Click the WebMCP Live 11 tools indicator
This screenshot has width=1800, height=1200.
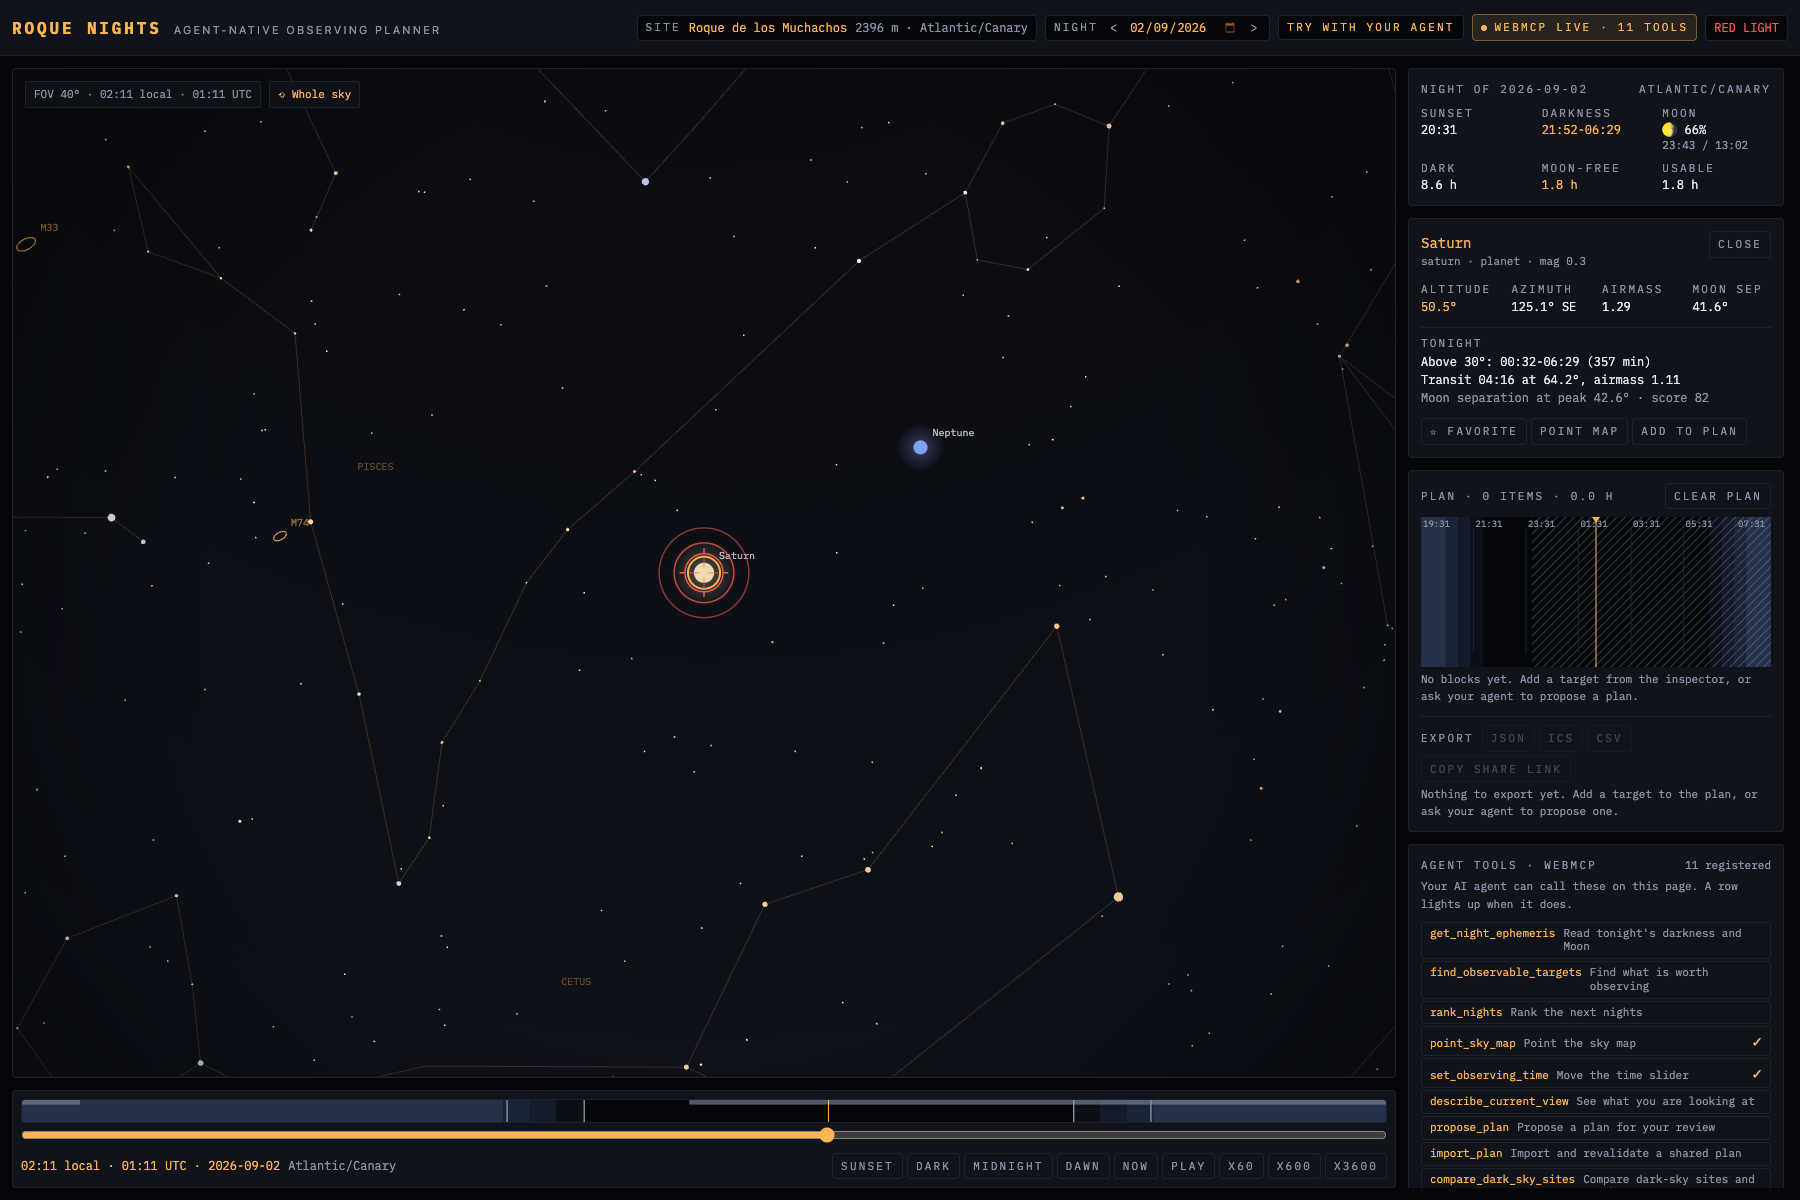click(x=1584, y=28)
